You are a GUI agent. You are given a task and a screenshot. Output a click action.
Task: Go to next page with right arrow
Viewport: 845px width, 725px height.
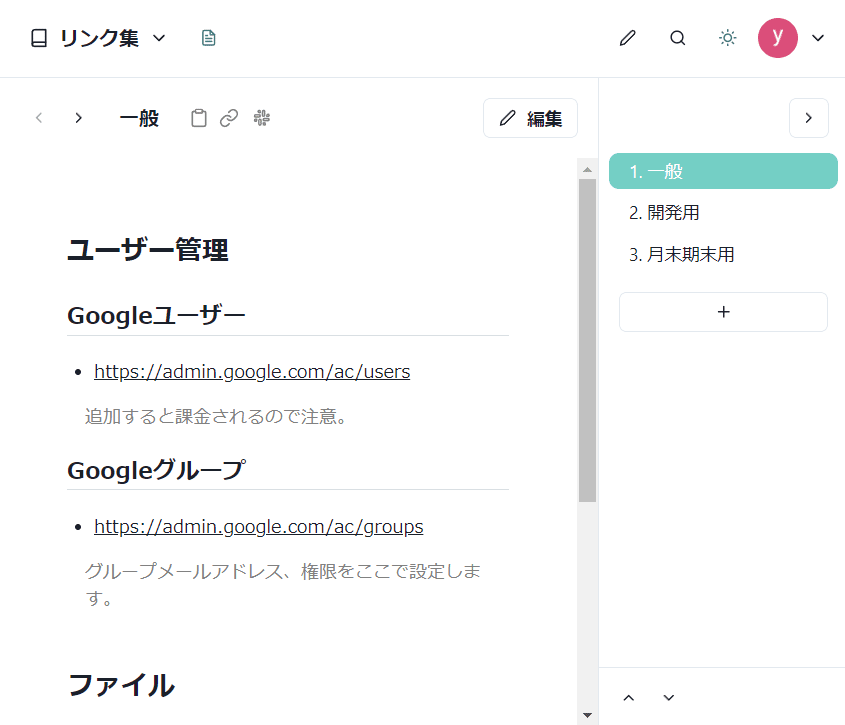[x=78, y=118]
